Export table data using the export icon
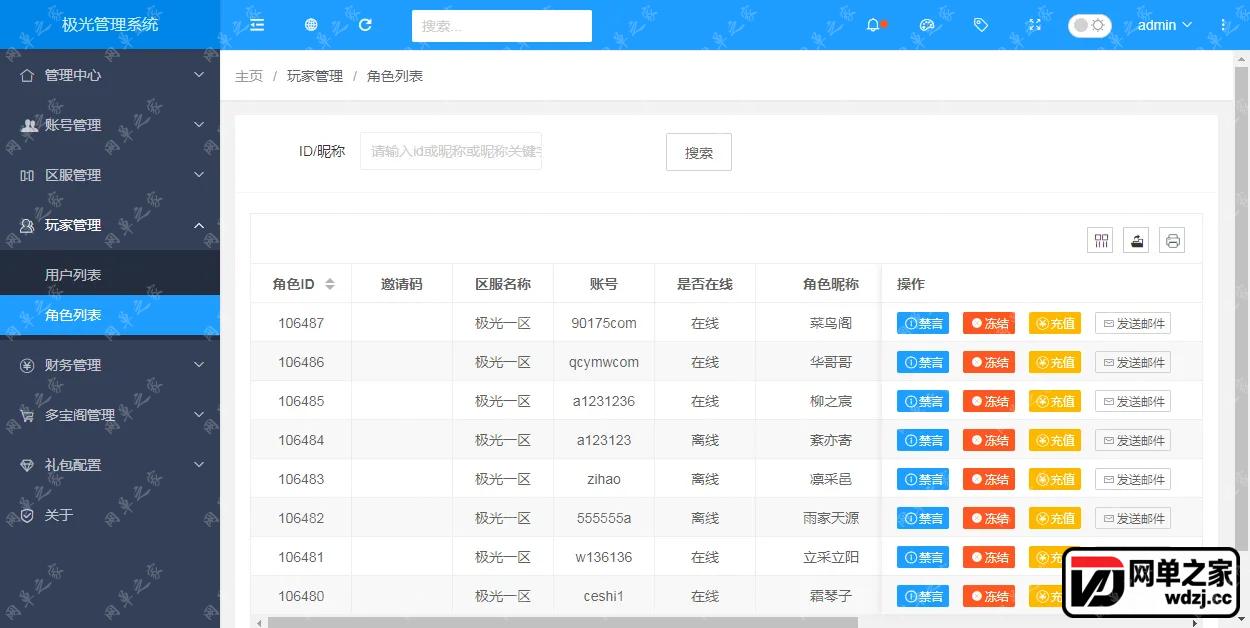 click(x=1136, y=240)
